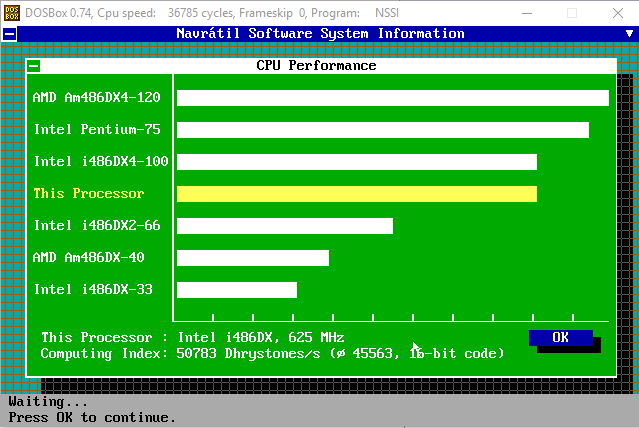
Task: Click the AMD Am486DX4-120 performance bar
Action: 392,98
